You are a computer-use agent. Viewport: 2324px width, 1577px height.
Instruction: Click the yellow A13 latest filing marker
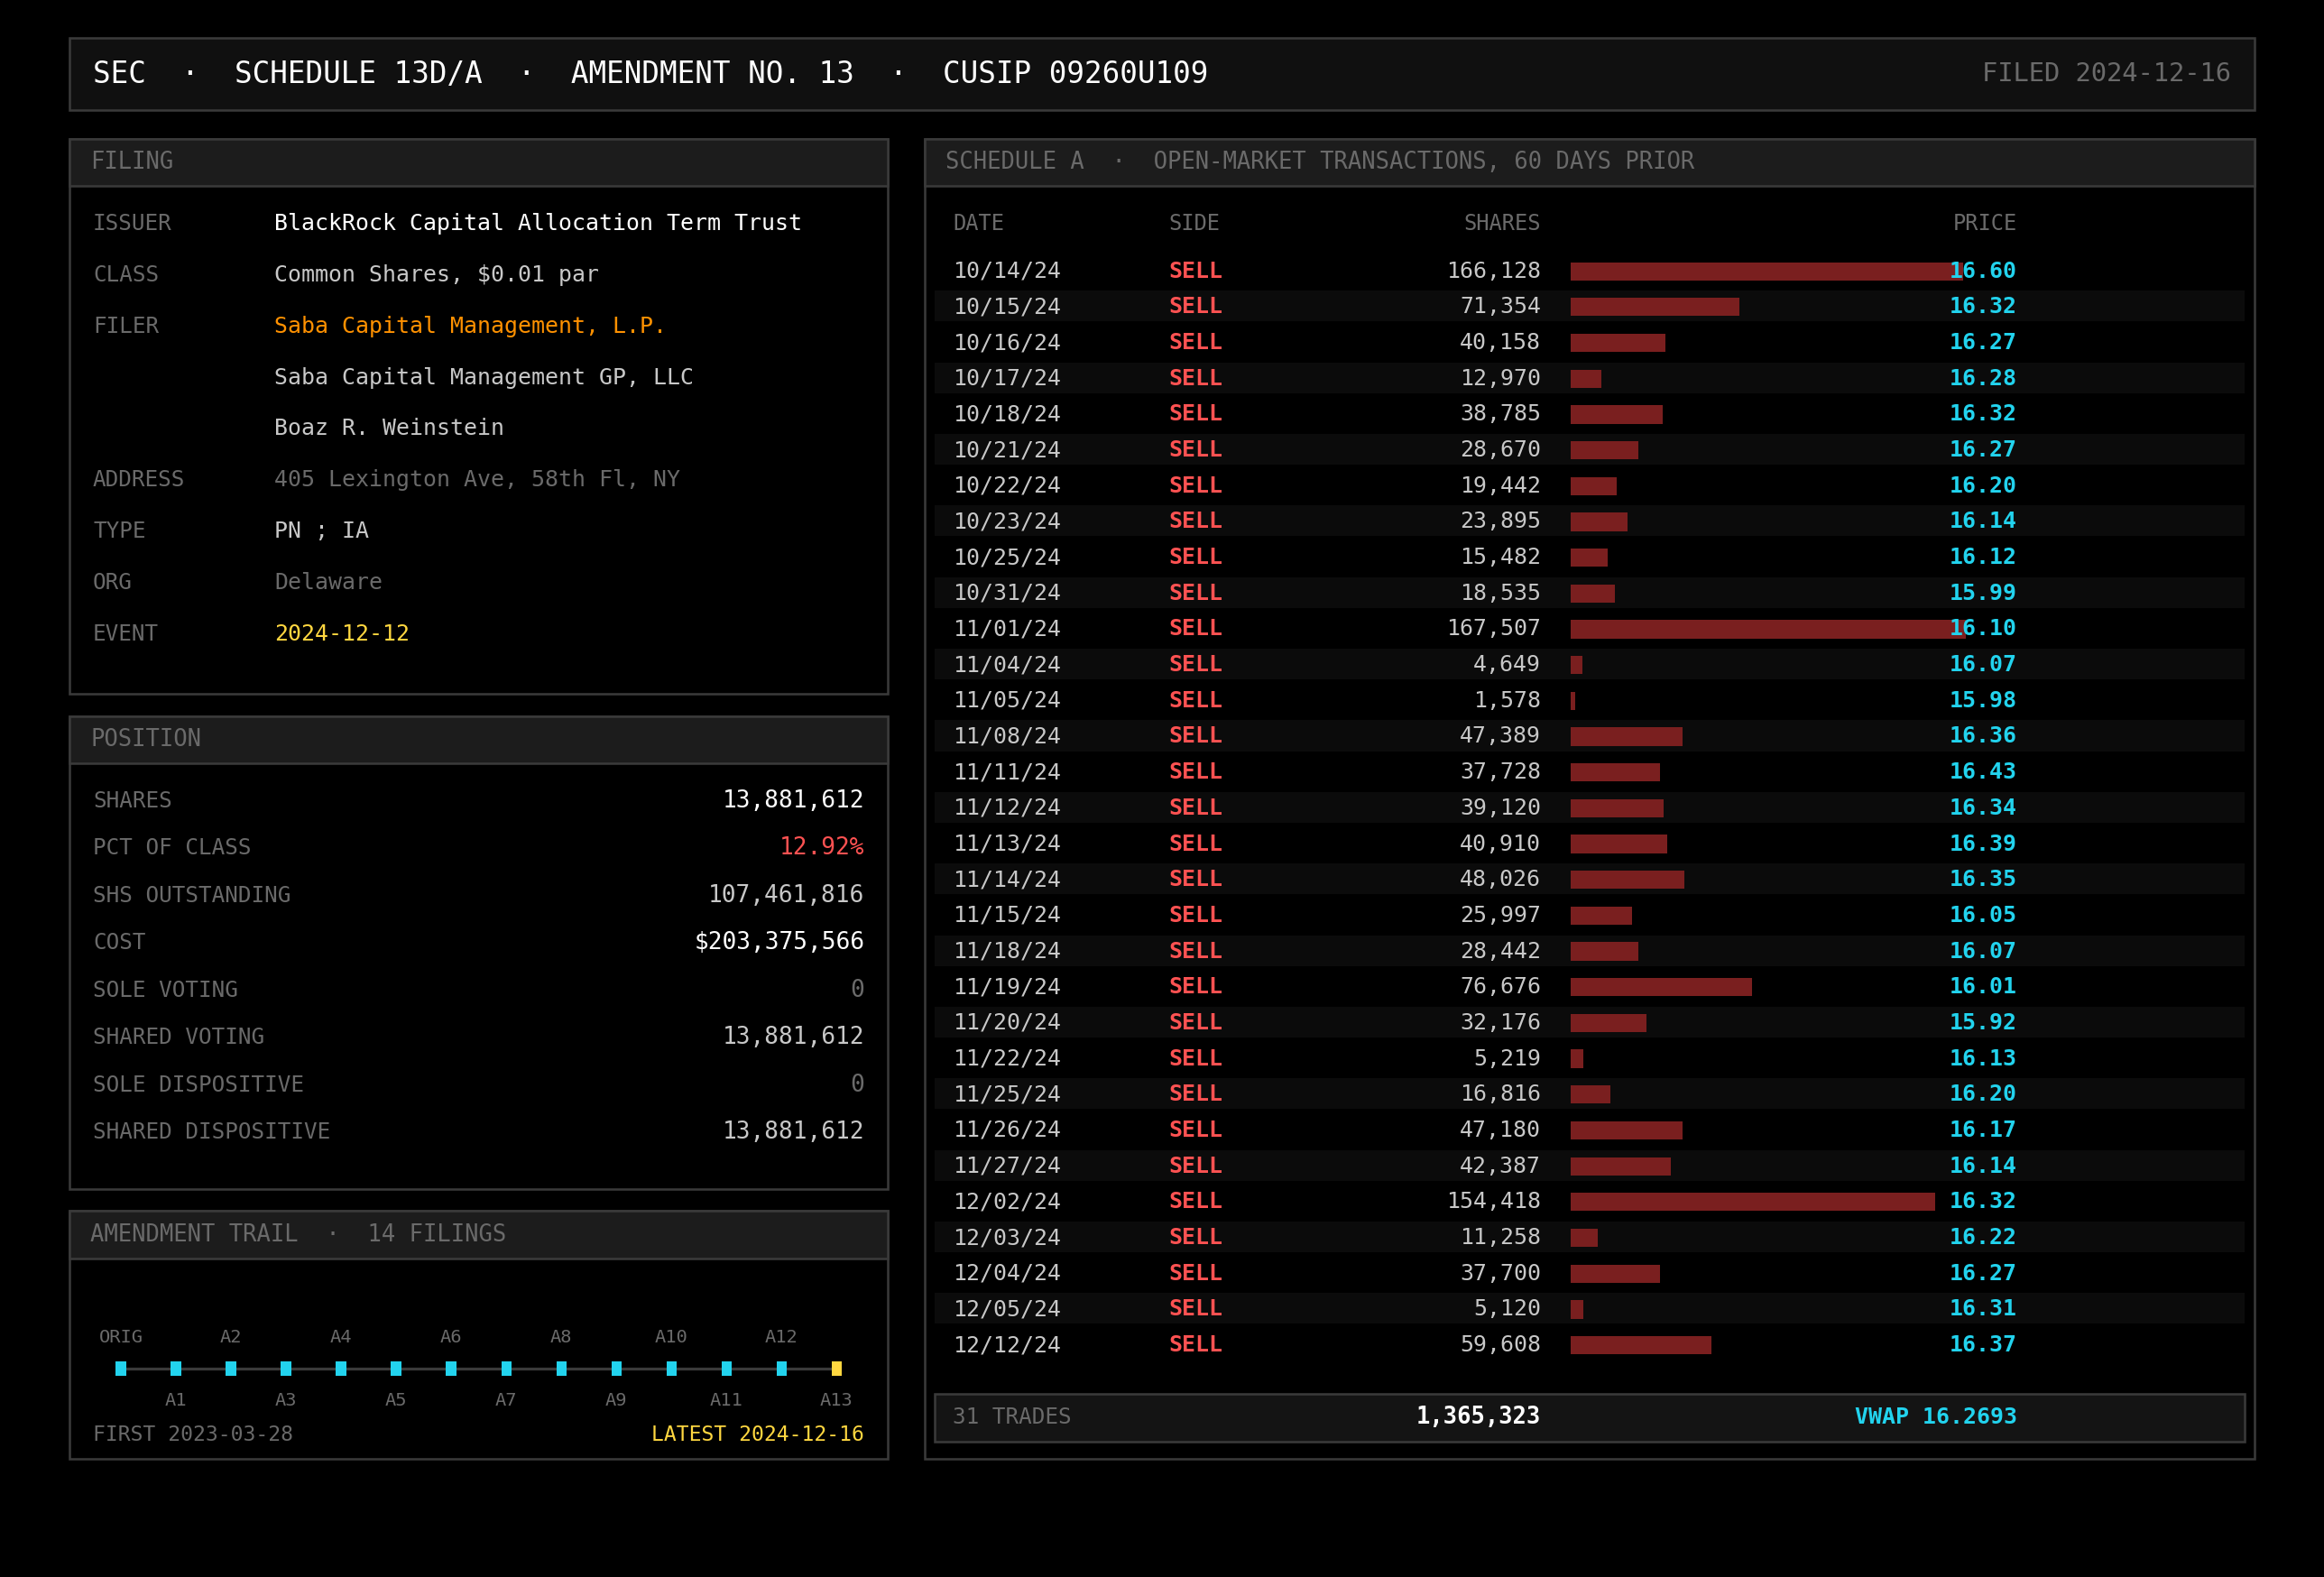click(836, 1368)
